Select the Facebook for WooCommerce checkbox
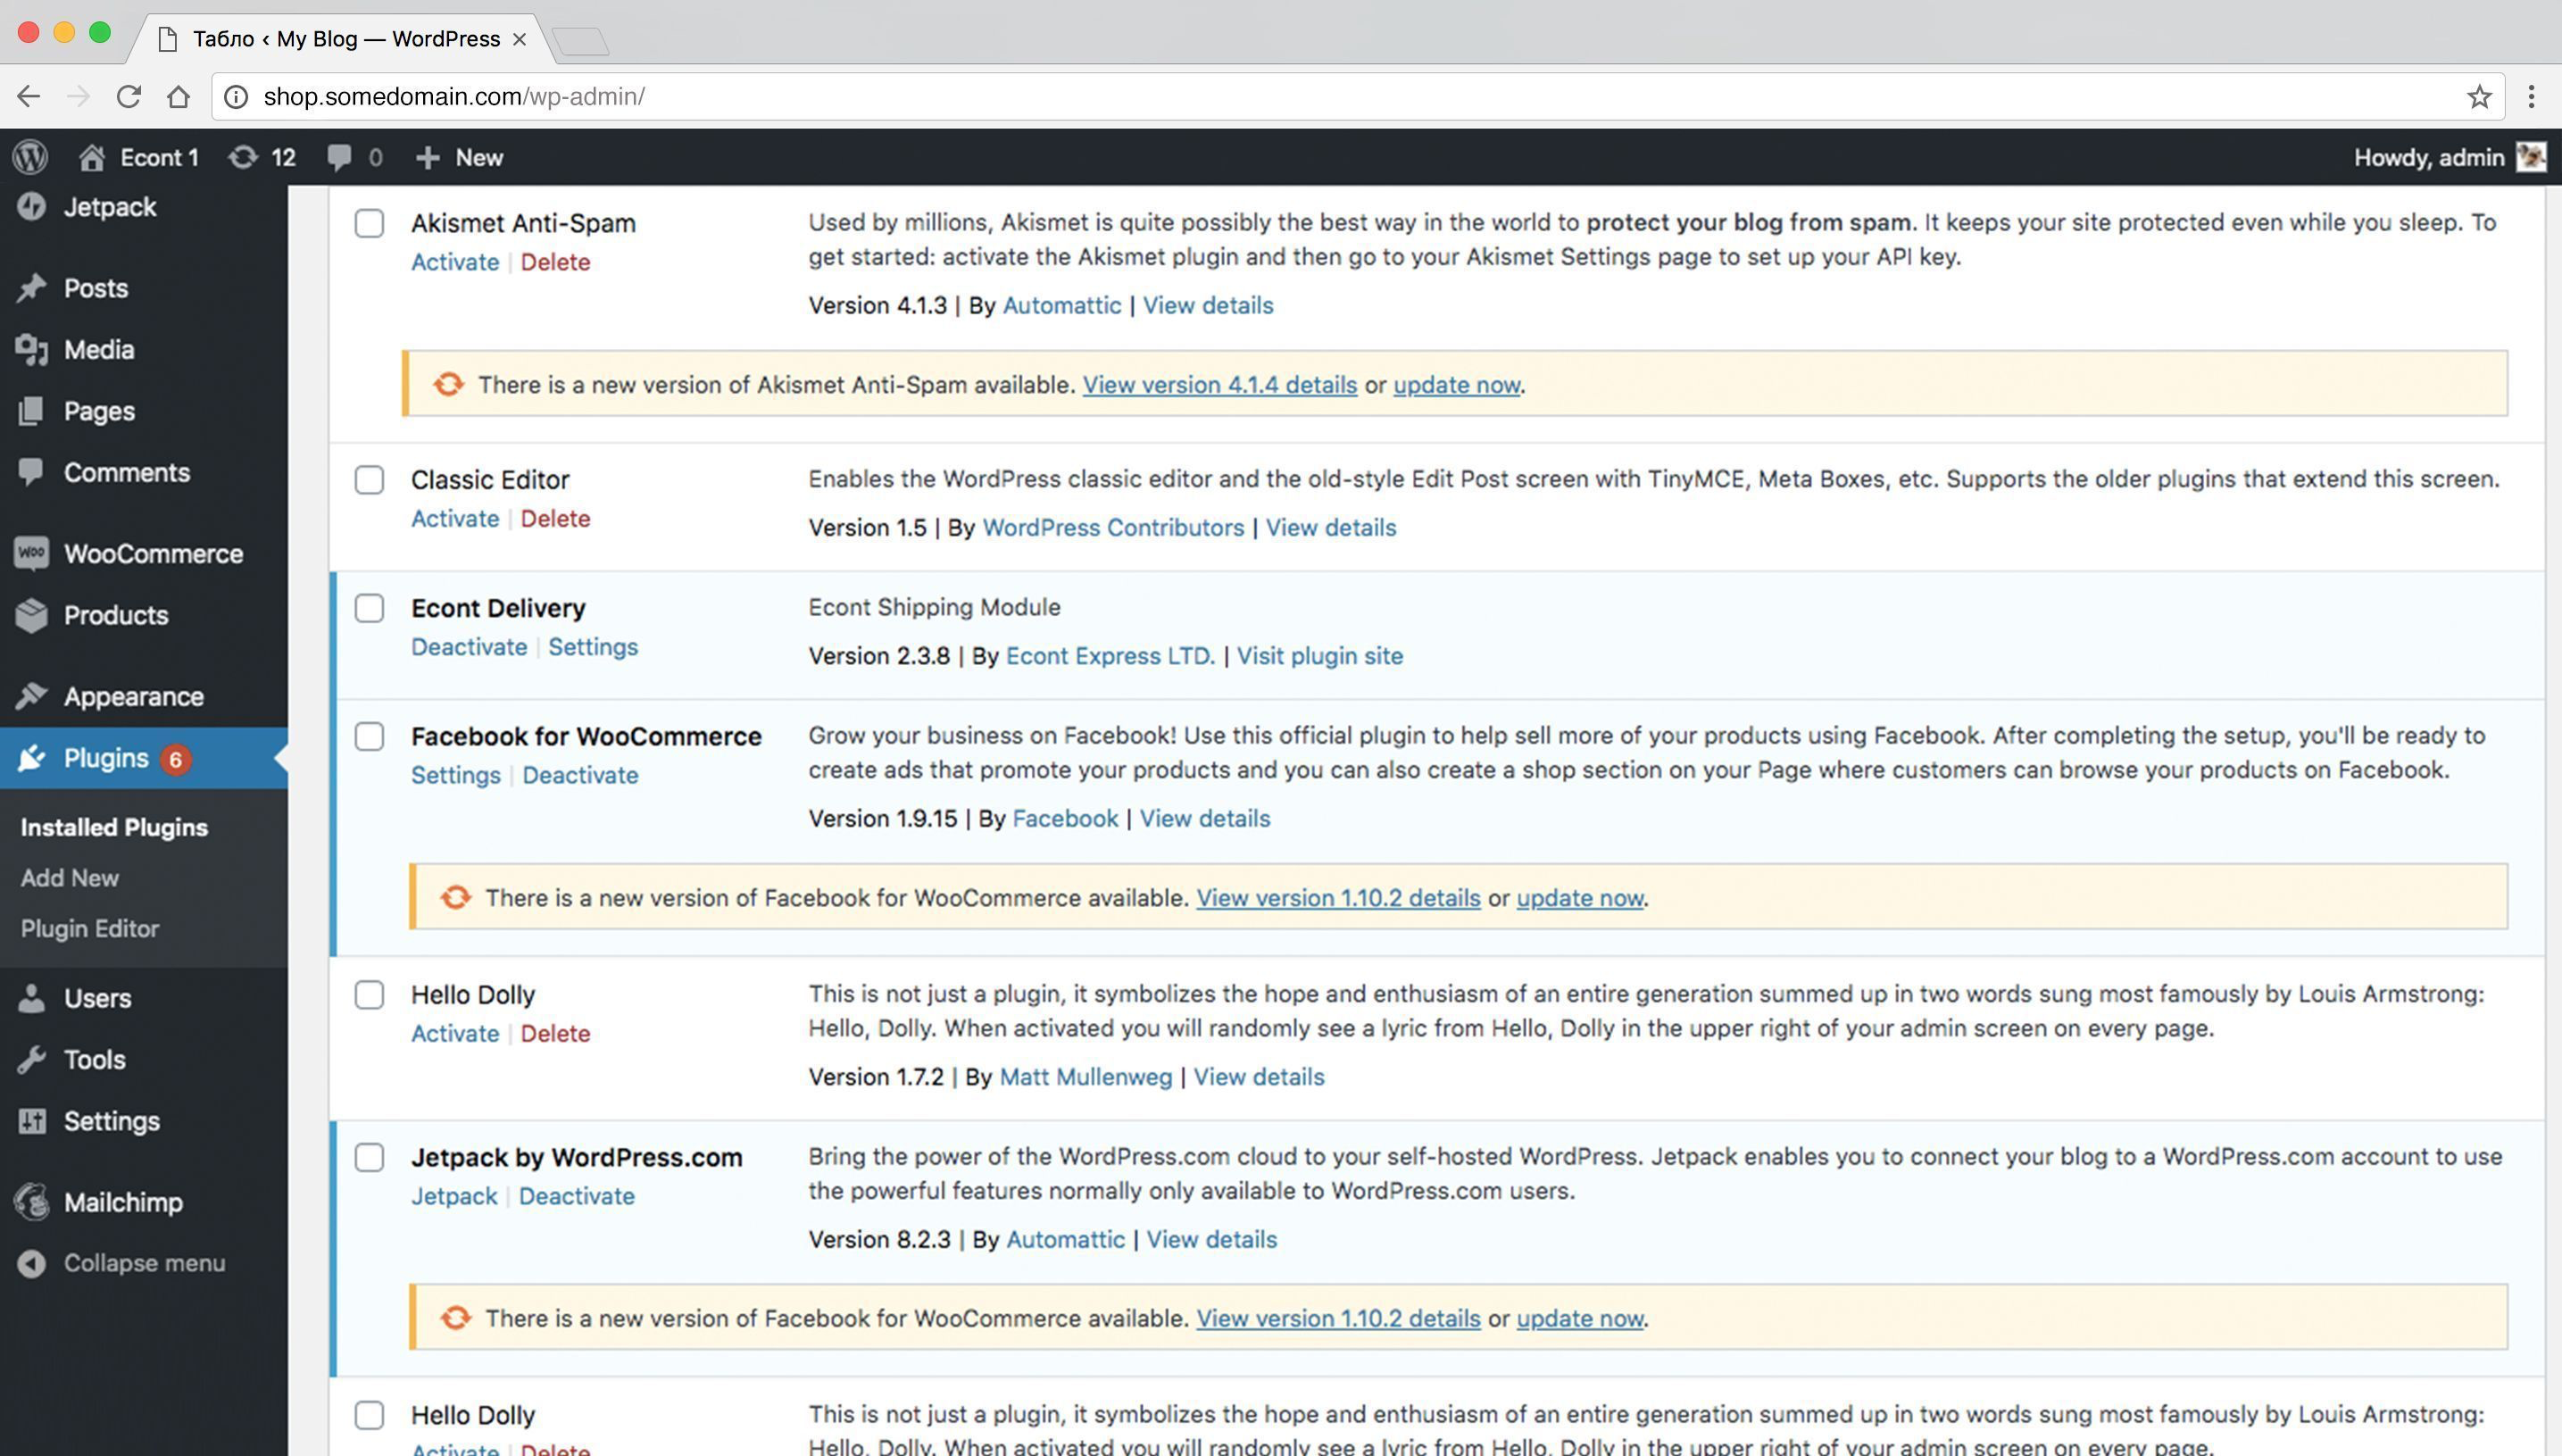 click(369, 737)
